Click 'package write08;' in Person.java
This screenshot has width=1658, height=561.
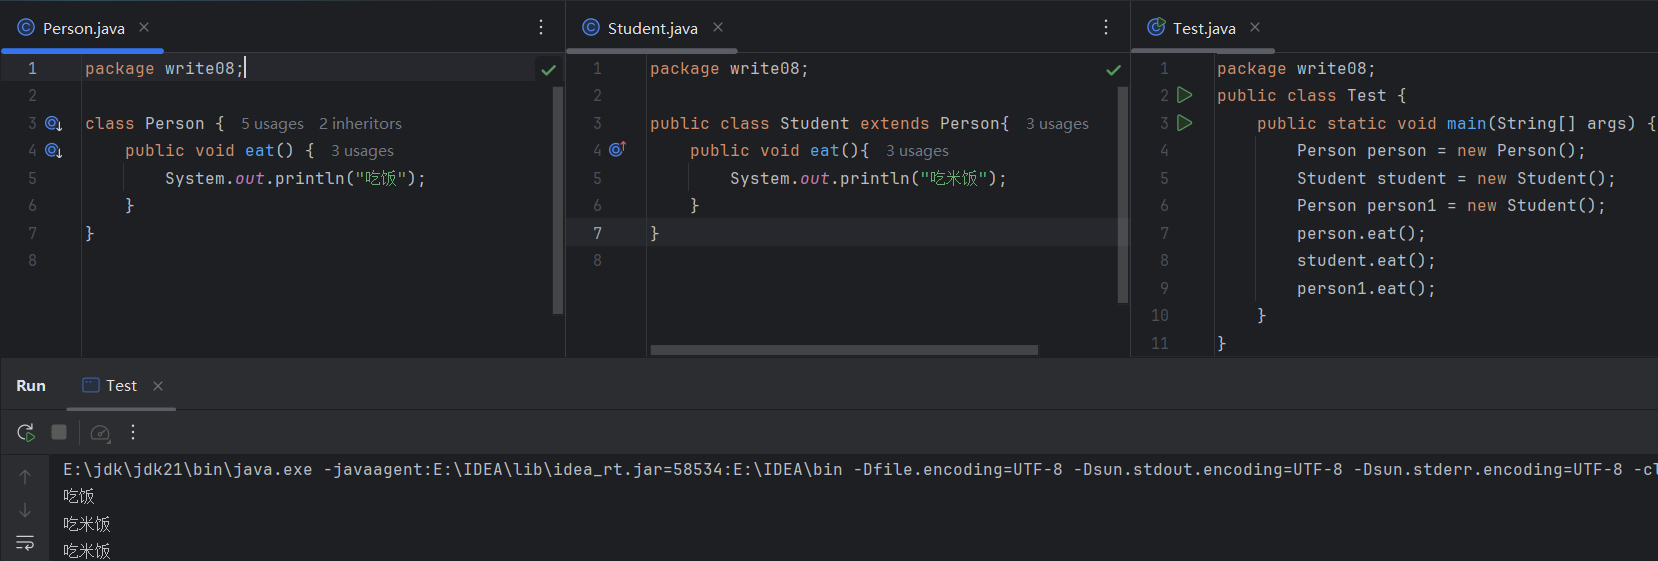164,68
